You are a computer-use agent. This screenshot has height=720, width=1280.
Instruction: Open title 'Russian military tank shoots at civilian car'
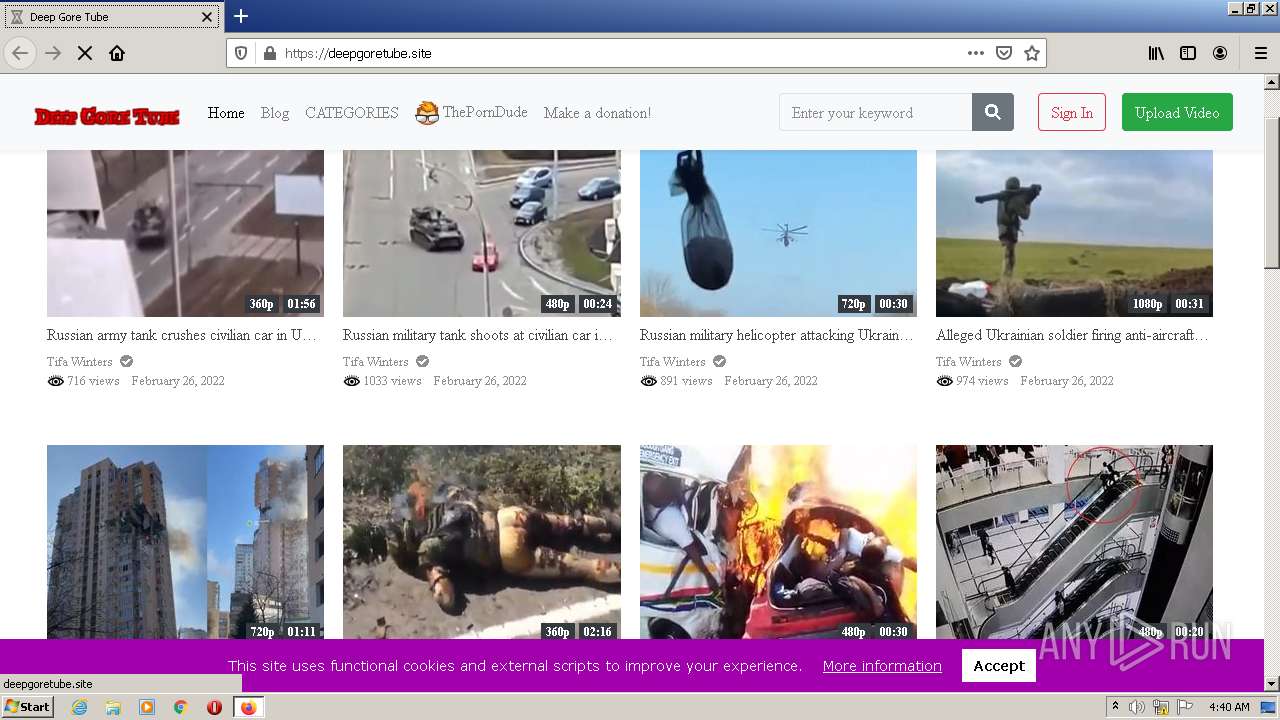point(478,335)
